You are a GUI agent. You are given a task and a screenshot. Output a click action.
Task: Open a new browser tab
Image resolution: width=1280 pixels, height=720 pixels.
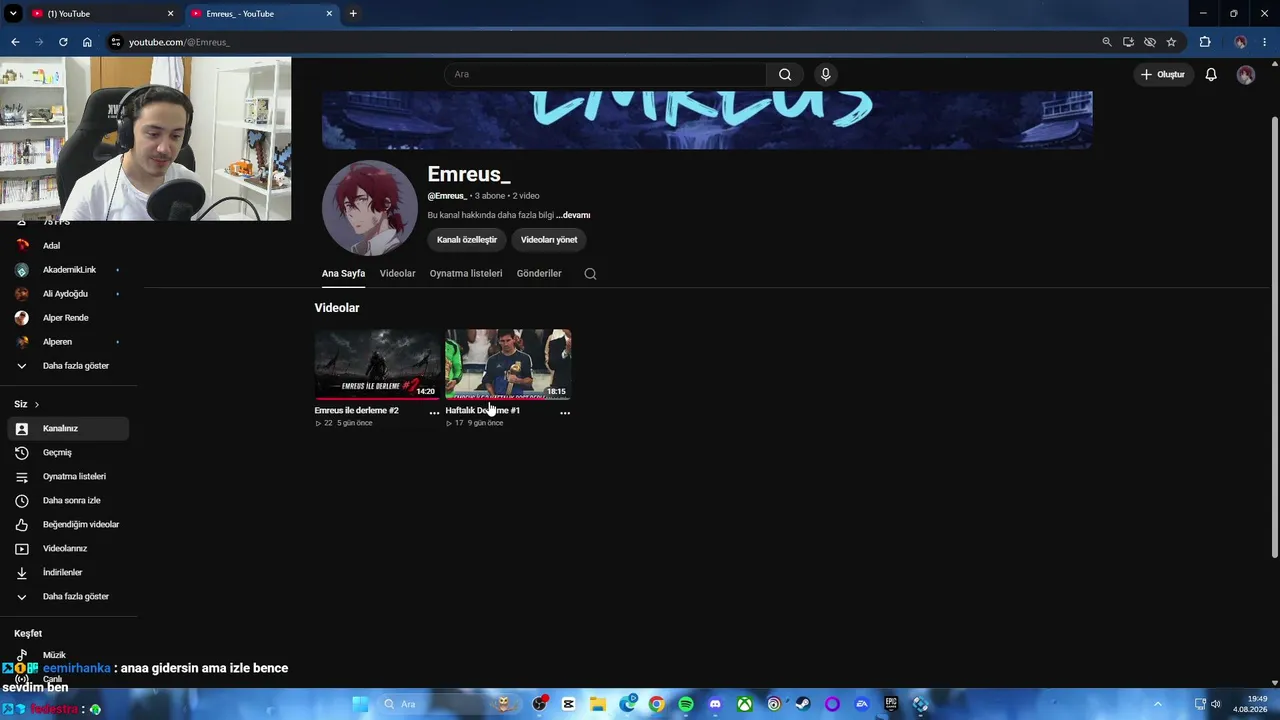(x=353, y=14)
